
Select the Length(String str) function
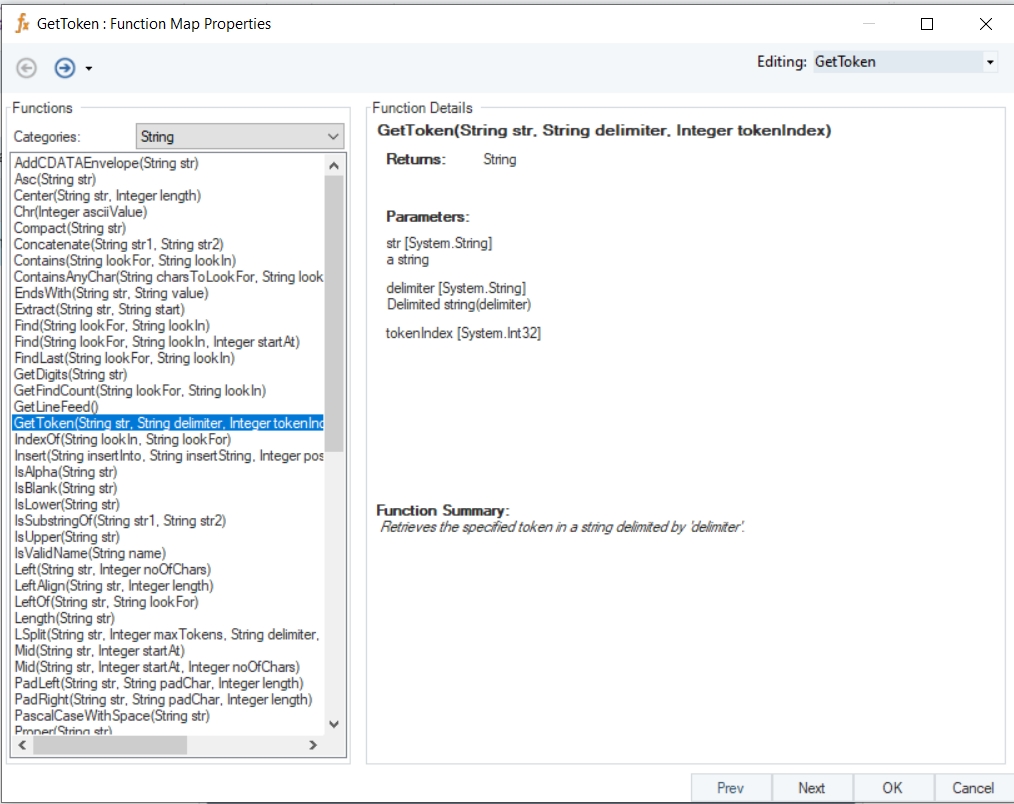tap(64, 618)
